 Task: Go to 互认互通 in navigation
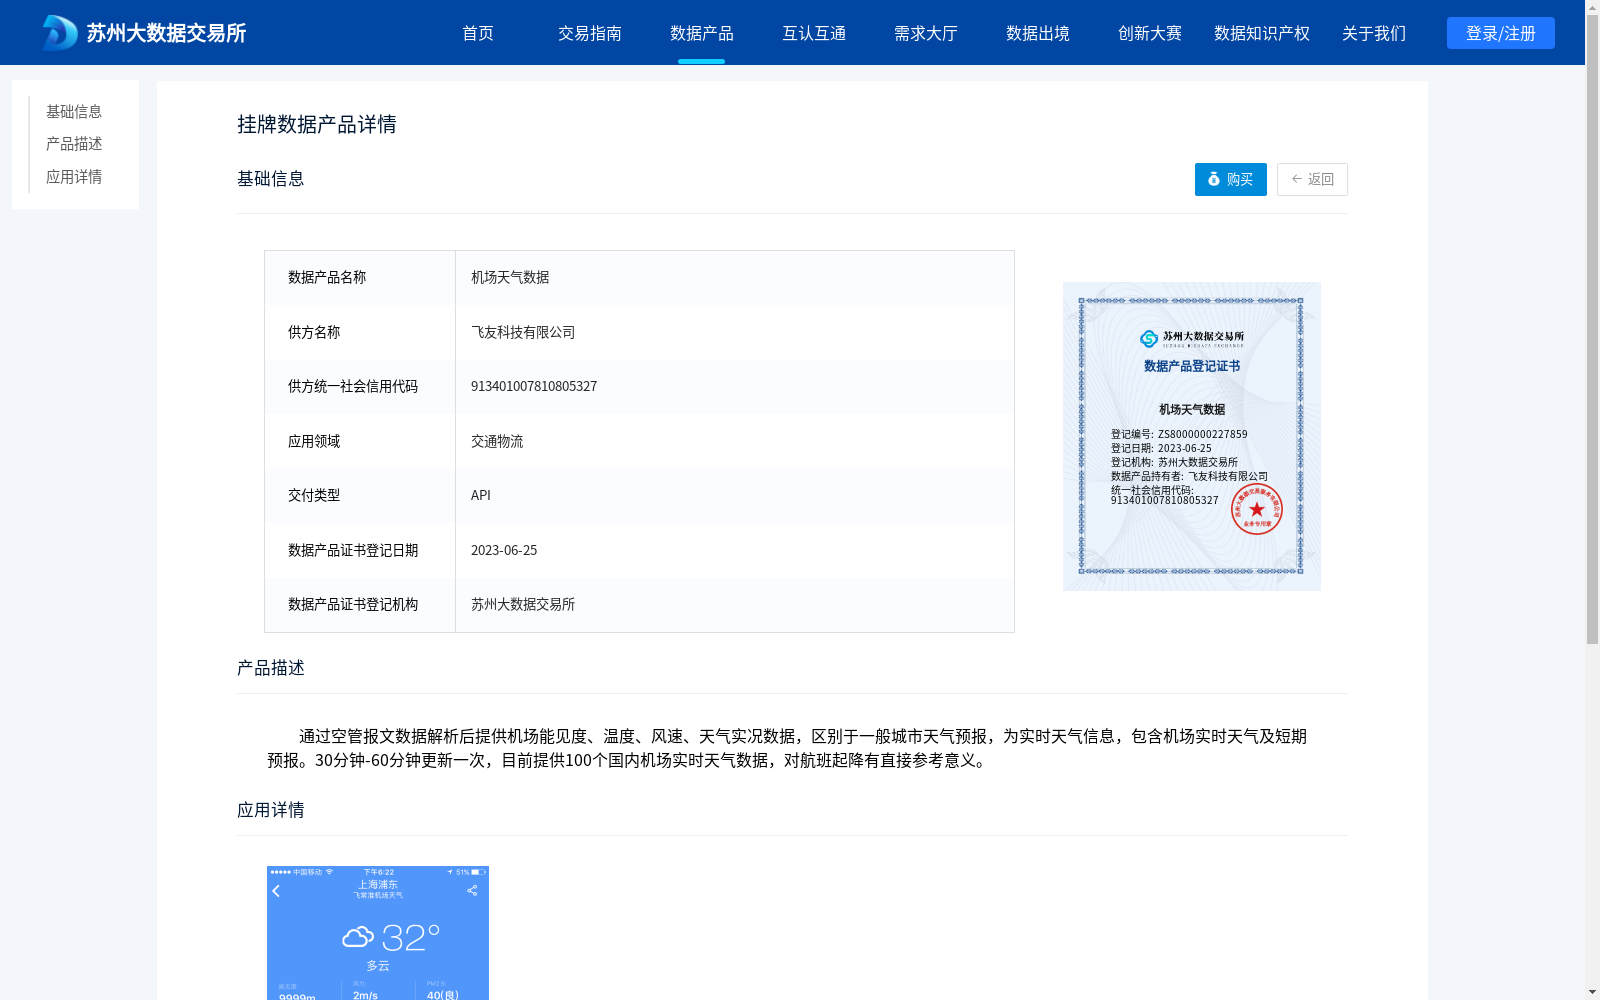coord(814,33)
